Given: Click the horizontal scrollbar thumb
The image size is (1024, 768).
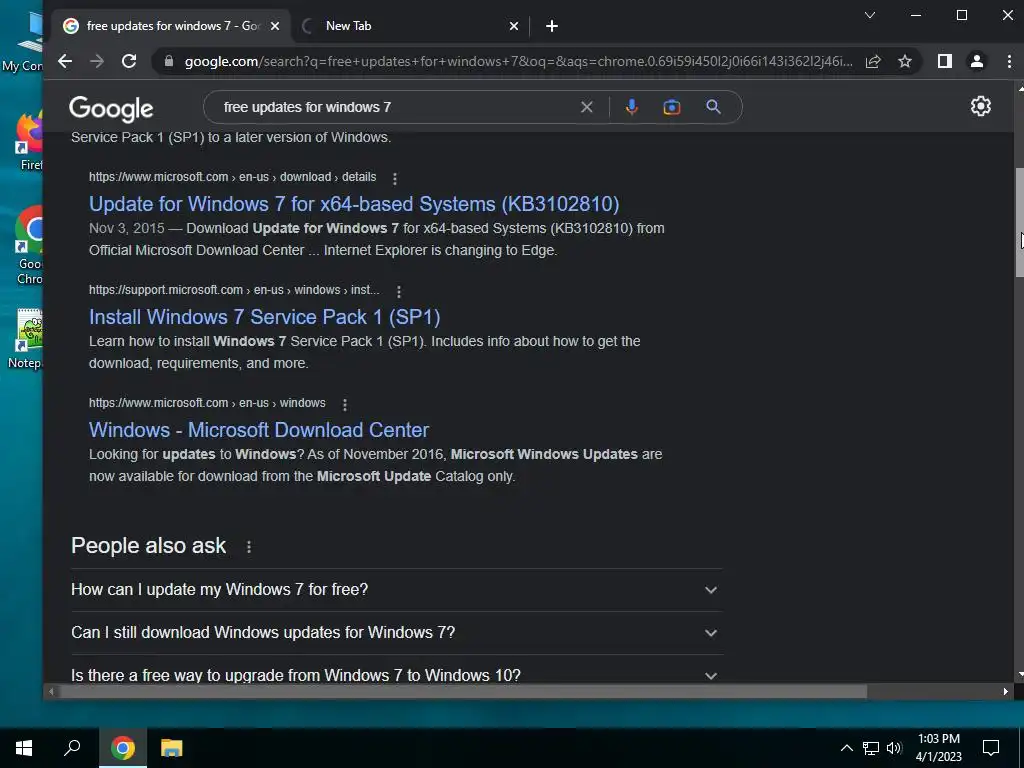Looking at the screenshot, I should click(x=463, y=692).
